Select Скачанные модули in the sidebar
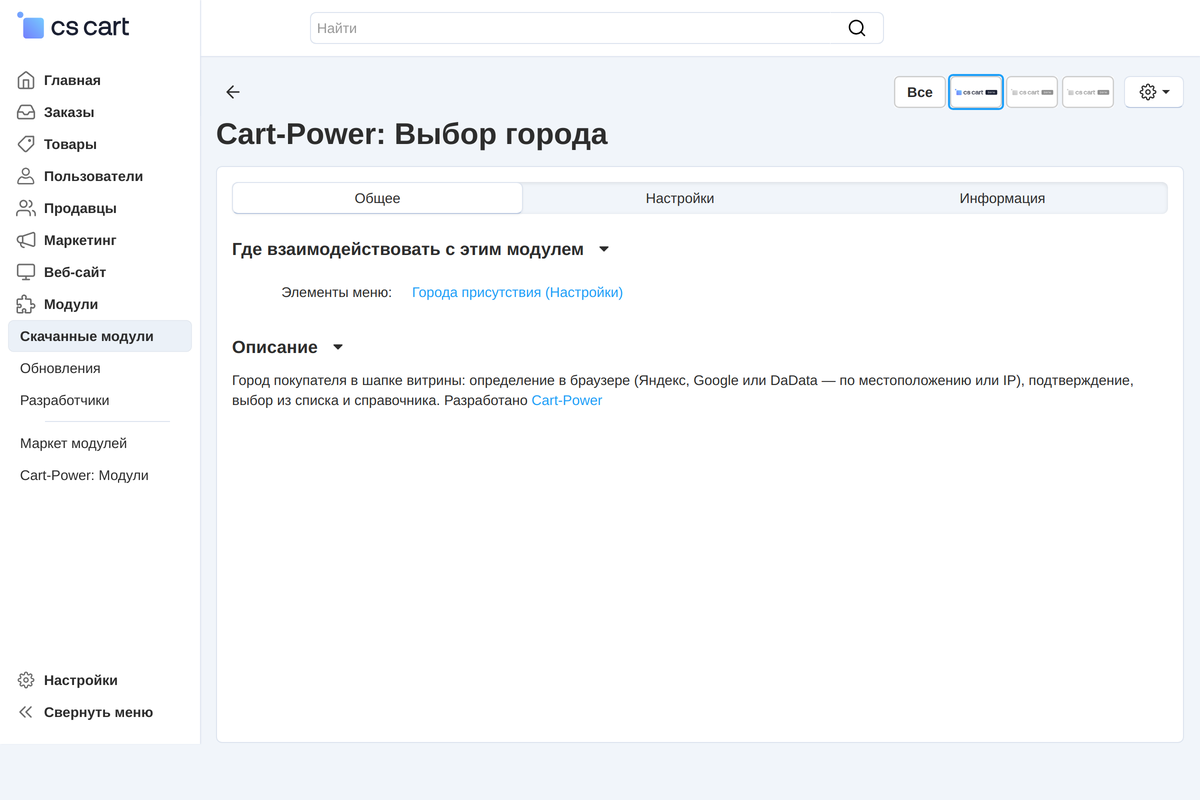 point(100,336)
